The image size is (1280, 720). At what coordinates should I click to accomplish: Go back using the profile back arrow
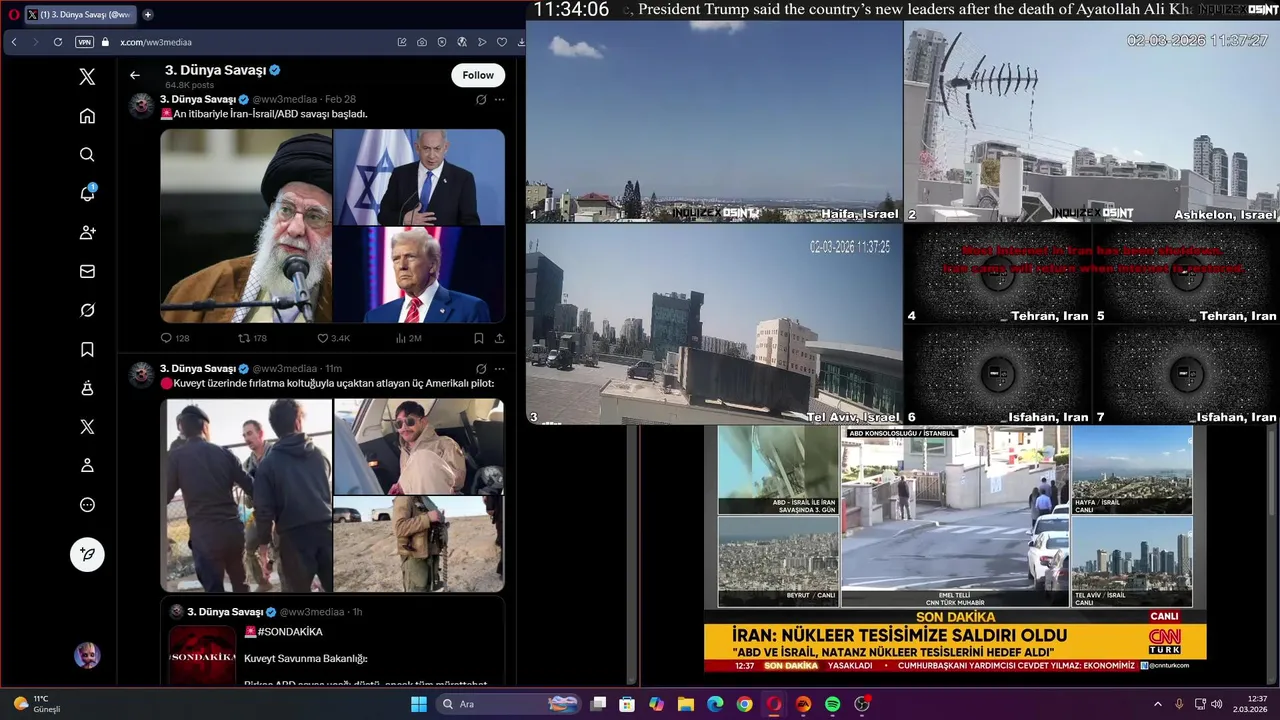[x=134, y=75]
